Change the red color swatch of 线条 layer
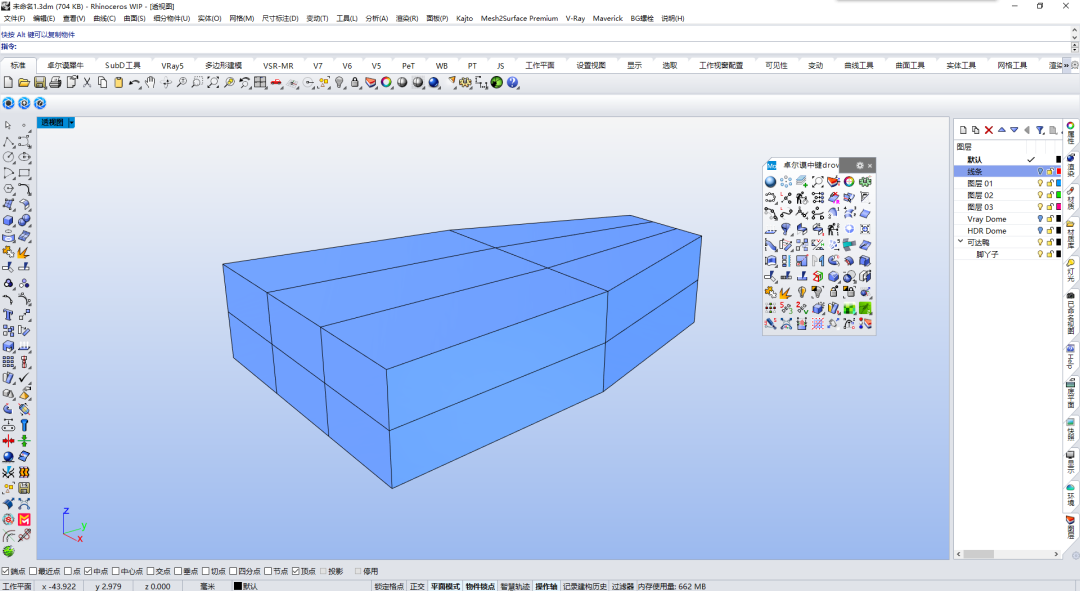The height and width of the screenshot is (591, 1080). pyautogui.click(x=1059, y=172)
